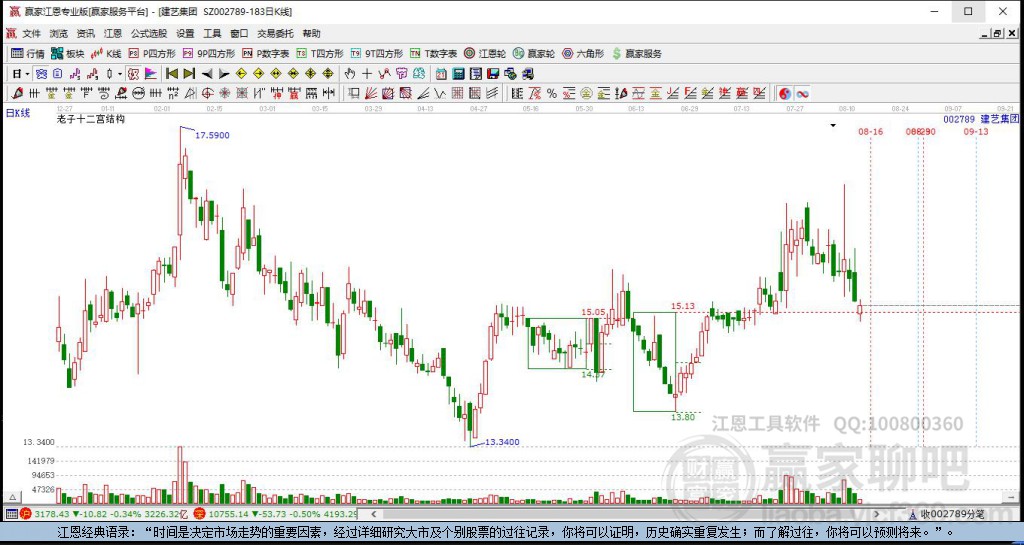Click the black left arrow icon

click(x=207, y=74)
